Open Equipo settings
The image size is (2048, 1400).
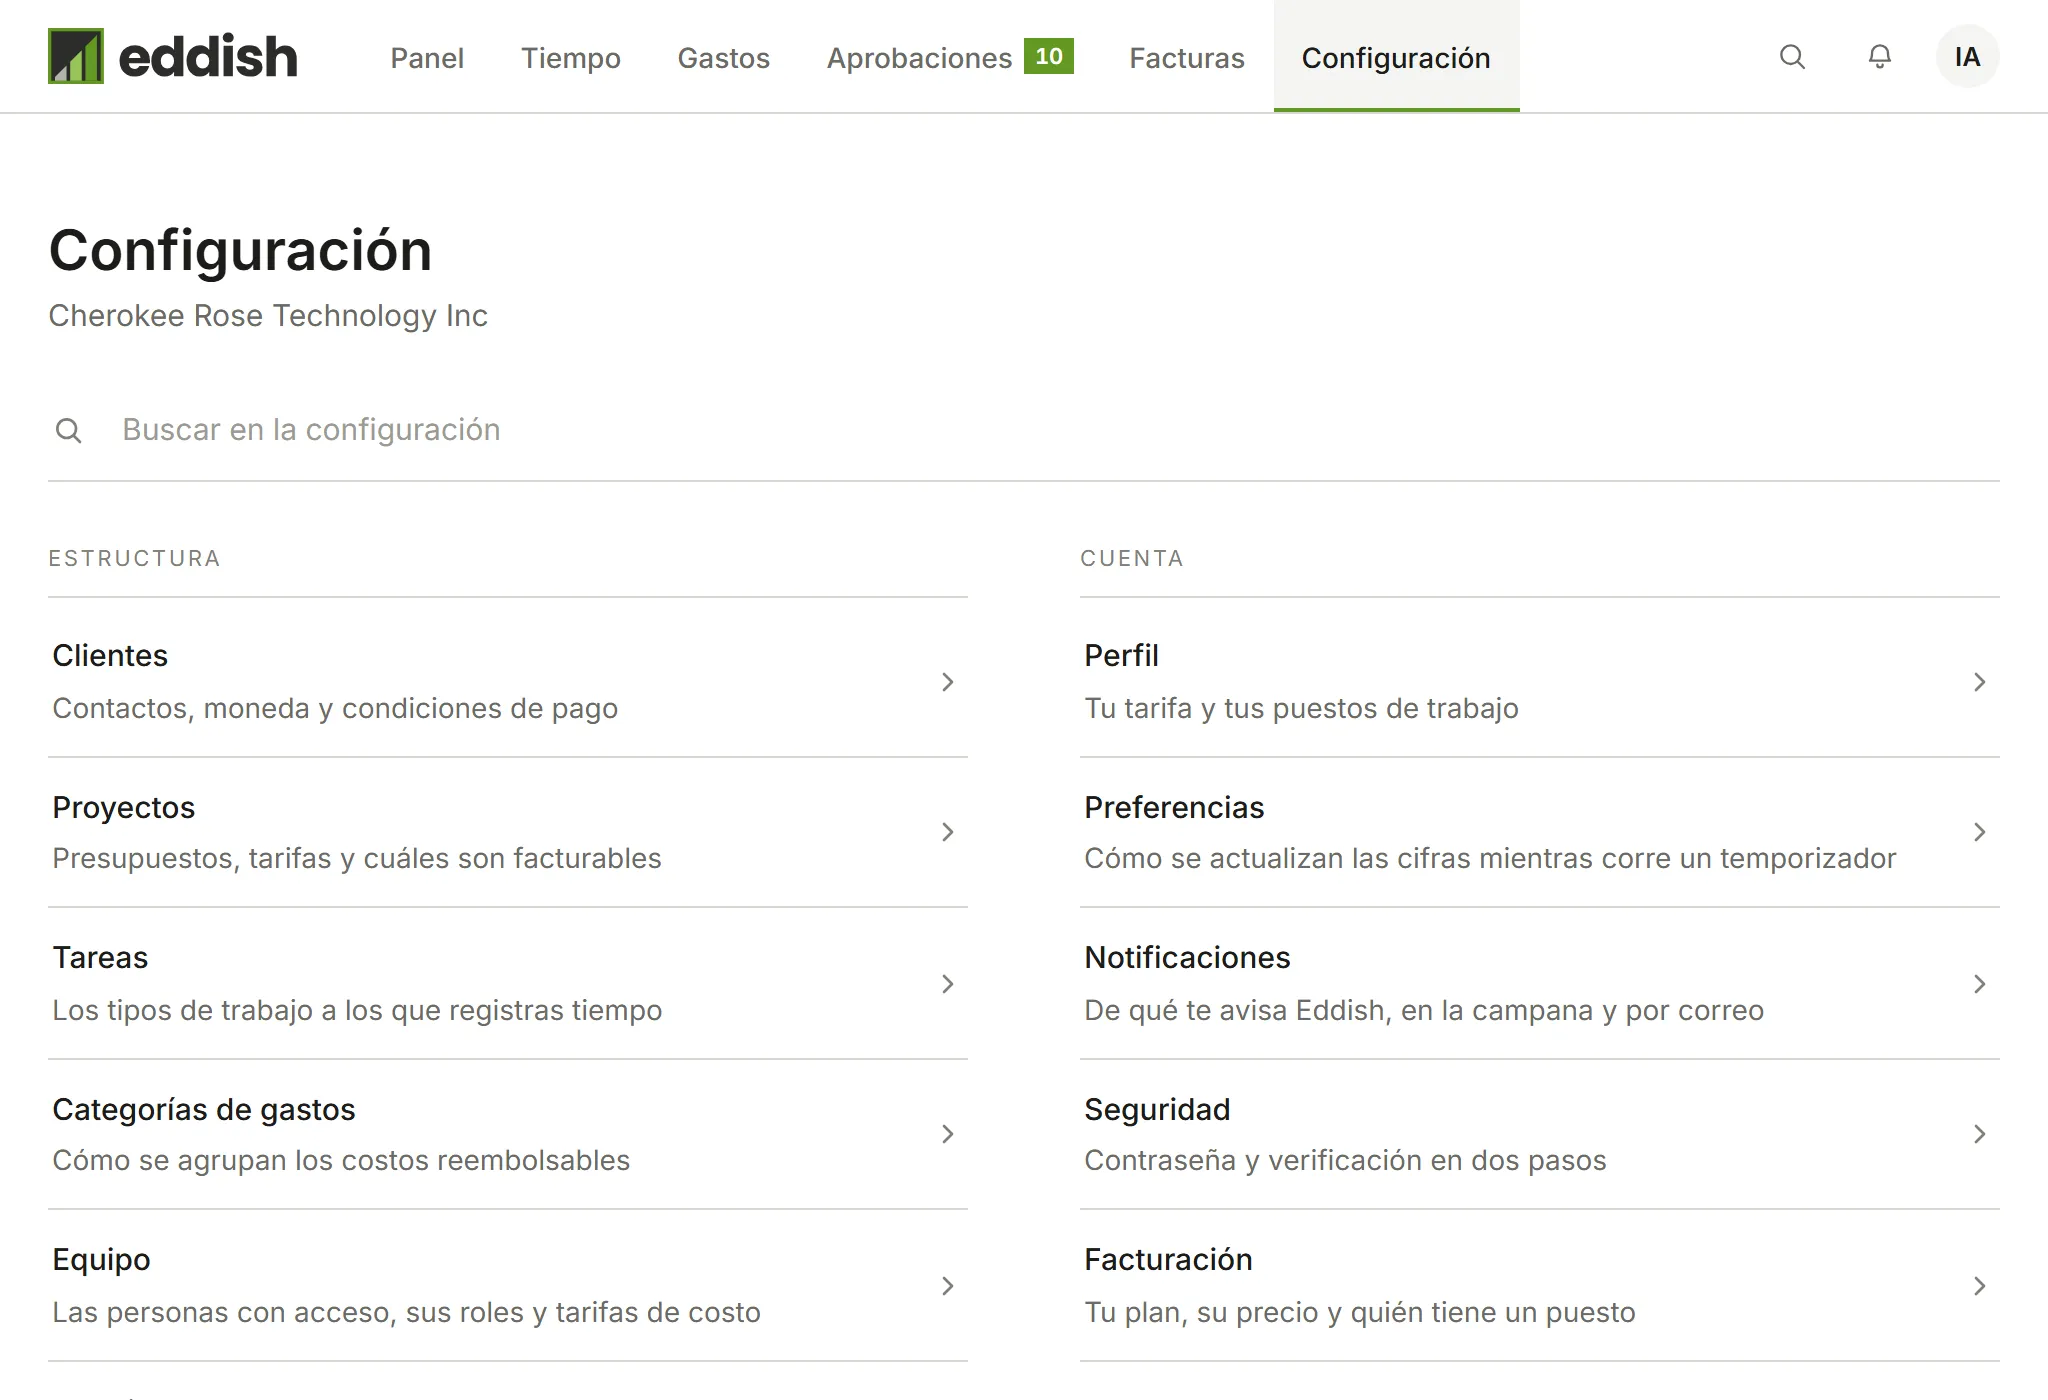click(x=508, y=1285)
